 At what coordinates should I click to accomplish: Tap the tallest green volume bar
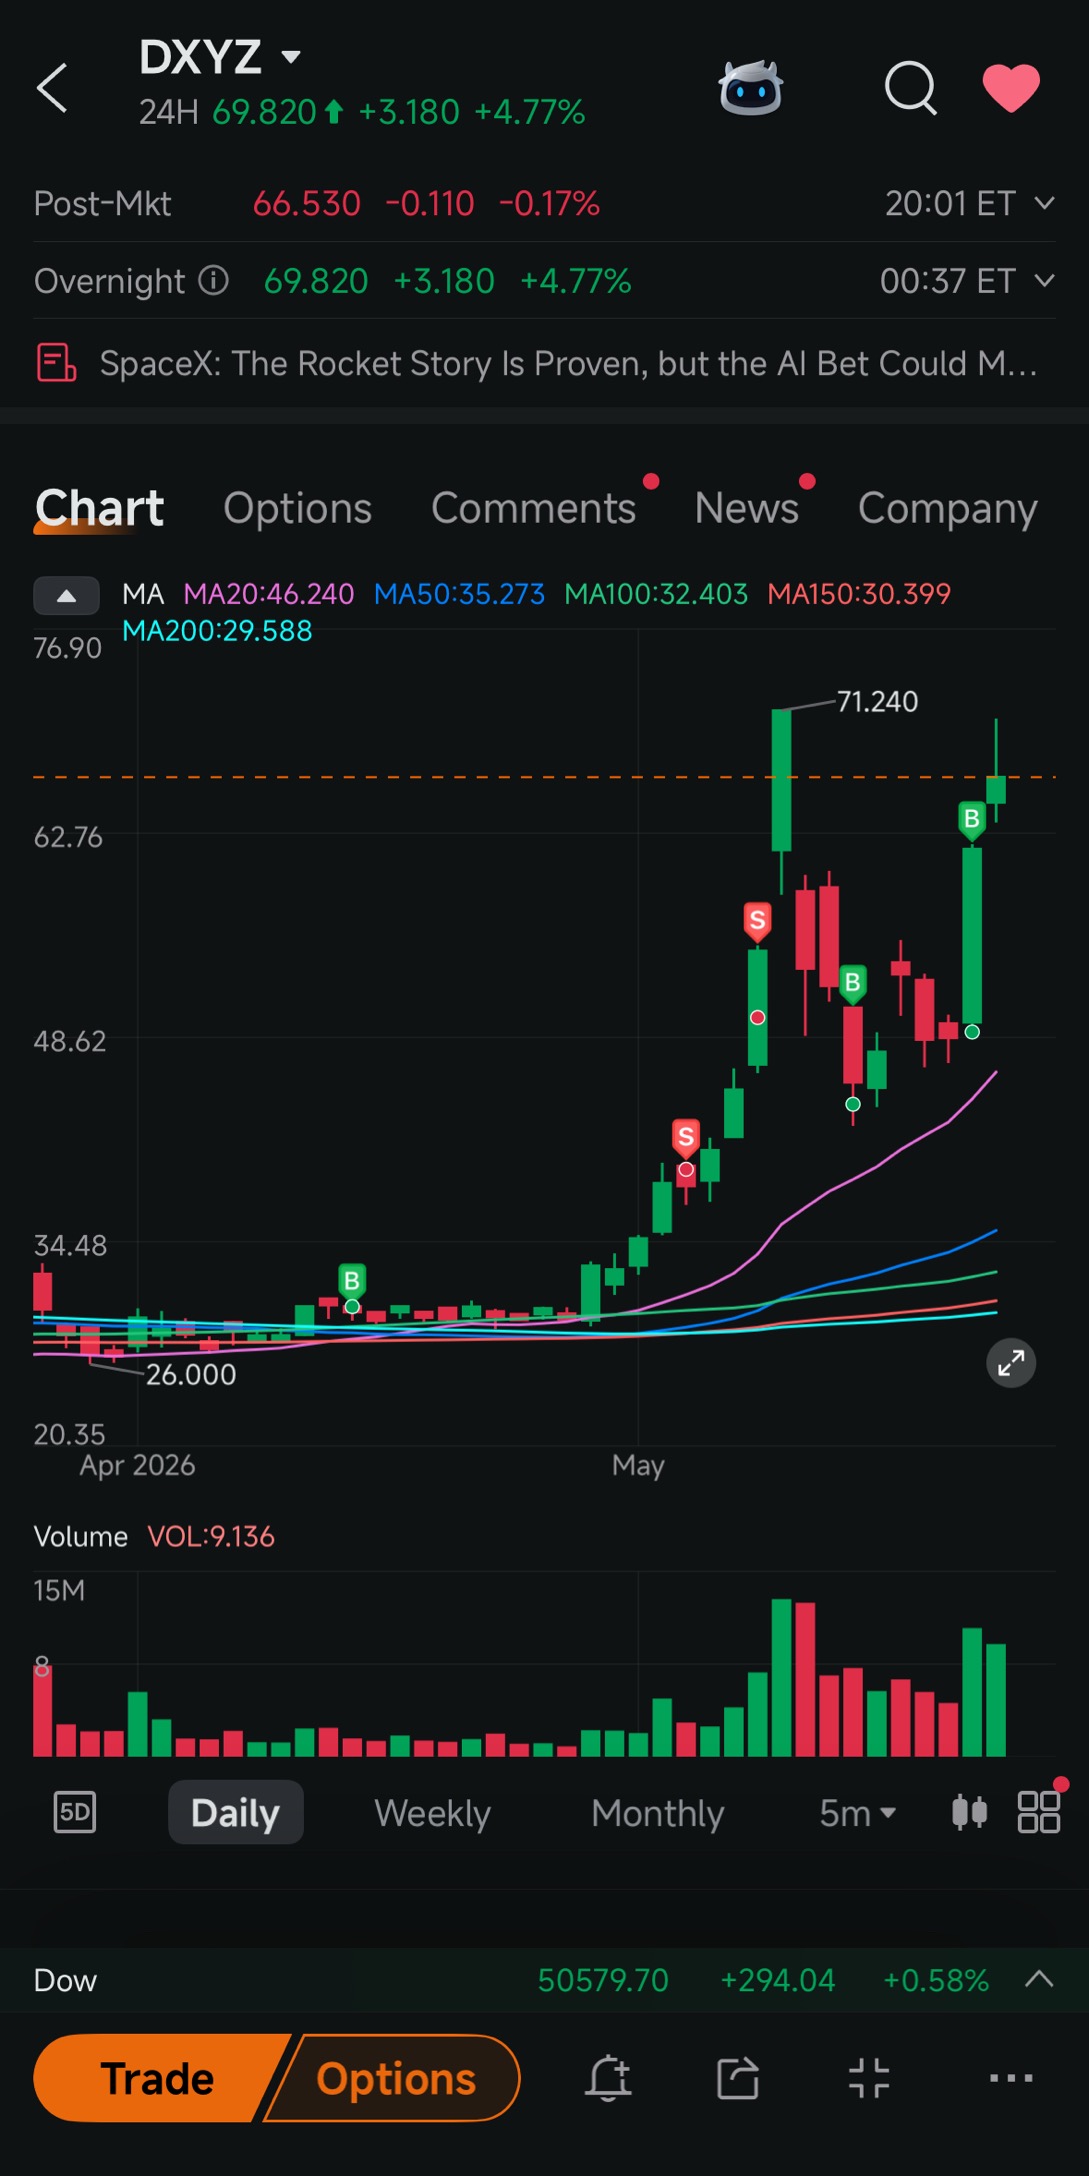point(782,1678)
